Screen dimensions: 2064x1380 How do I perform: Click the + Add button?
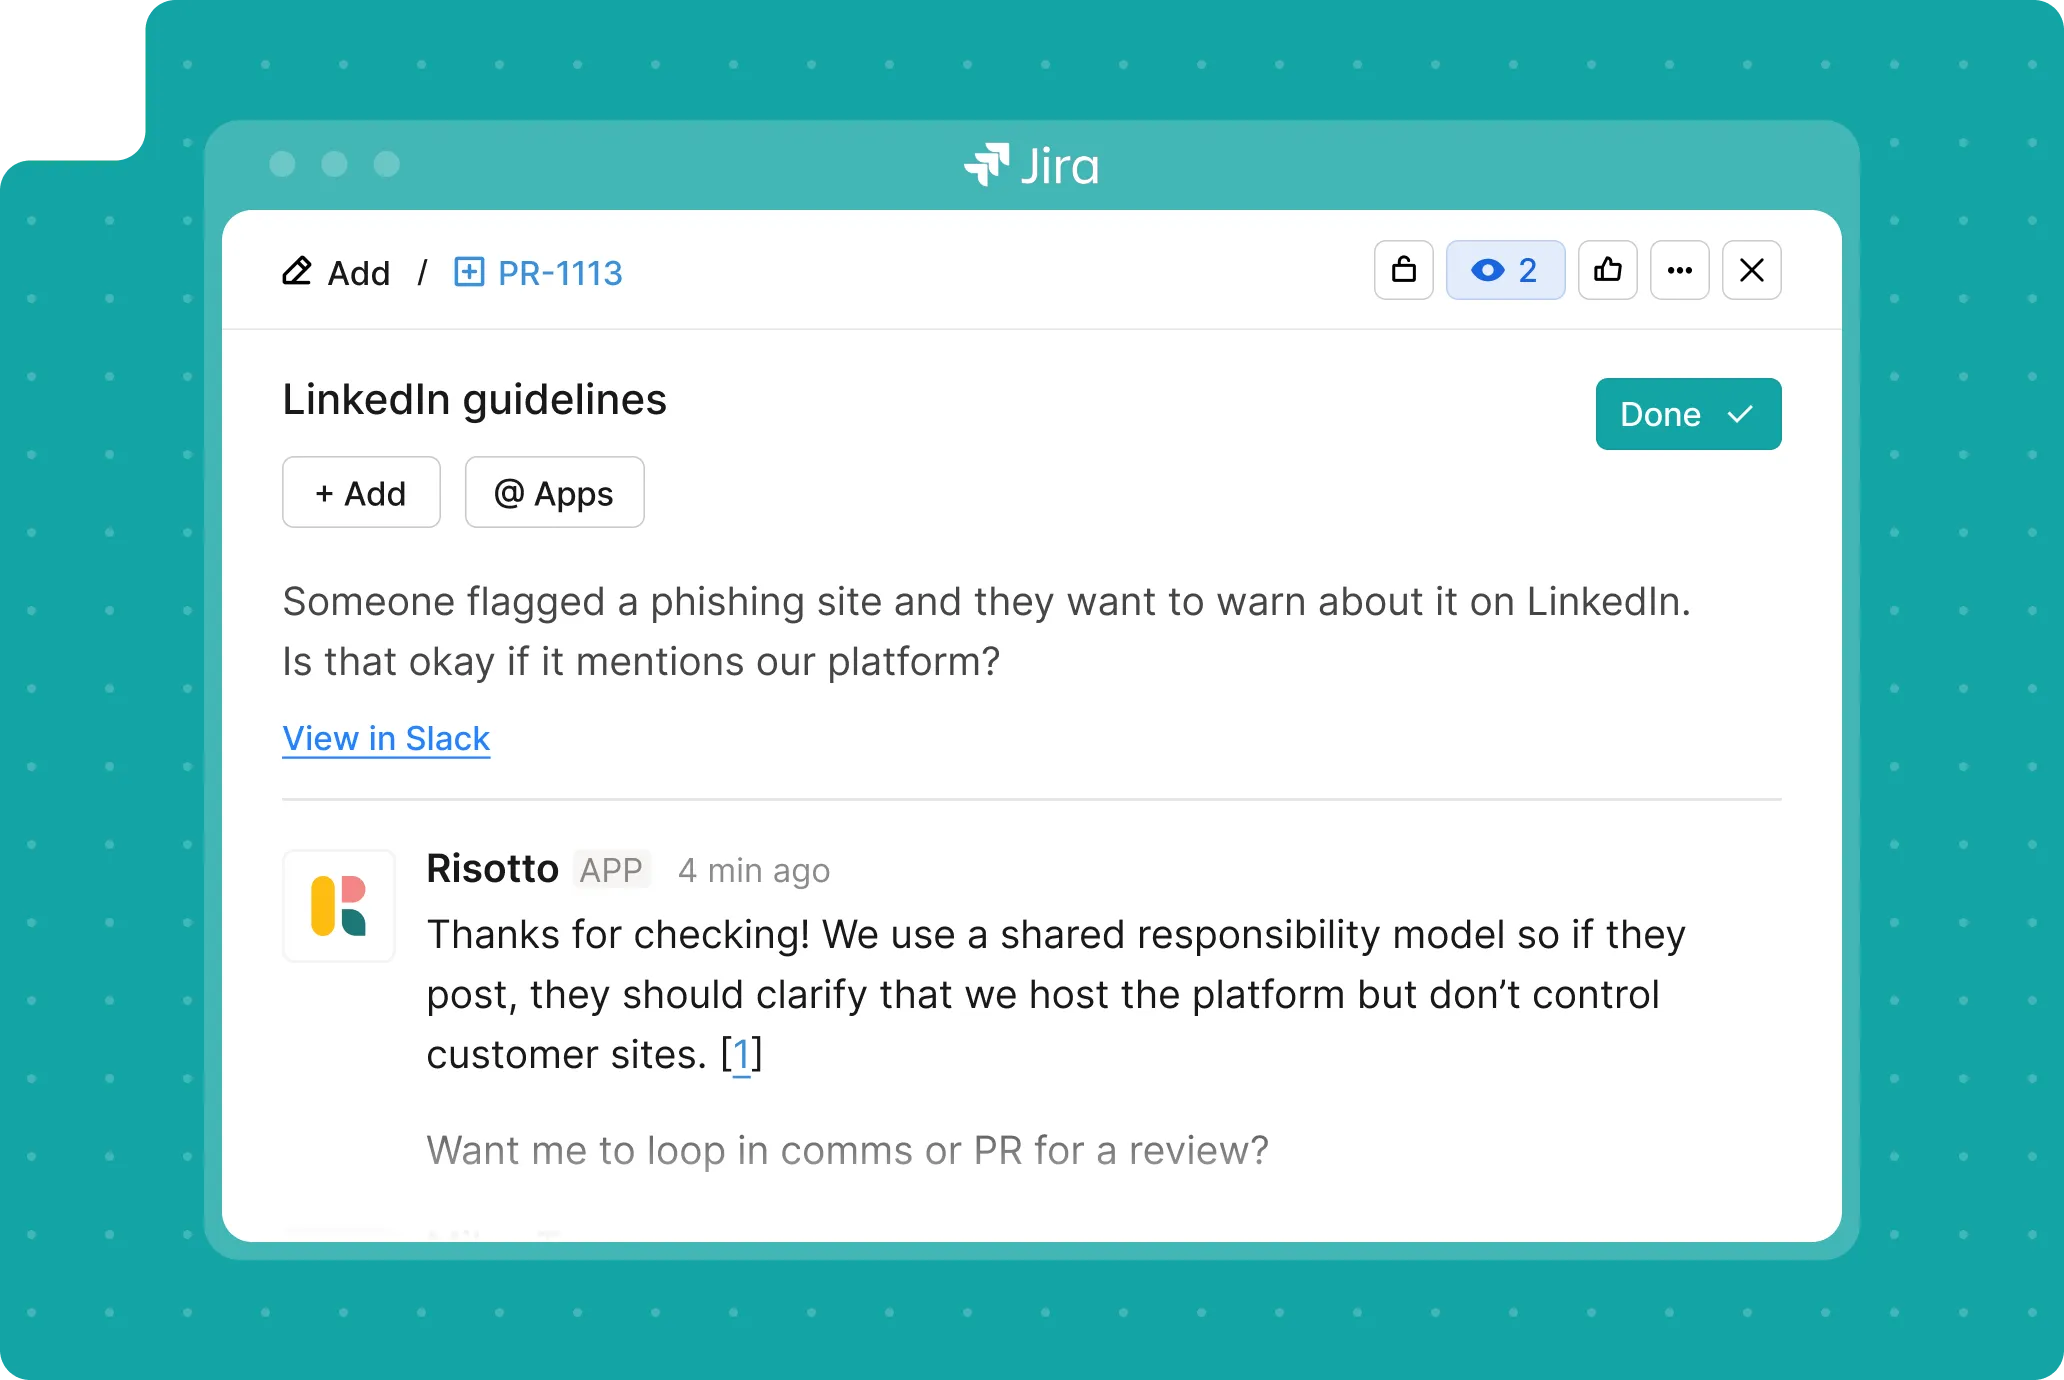point(361,493)
